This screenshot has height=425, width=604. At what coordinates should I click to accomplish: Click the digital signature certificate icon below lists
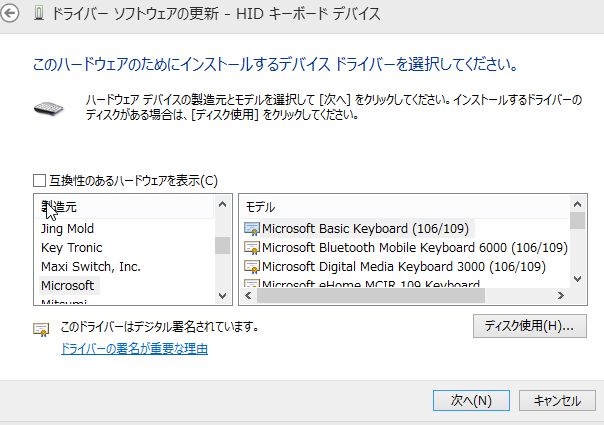click(x=41, y=329)
